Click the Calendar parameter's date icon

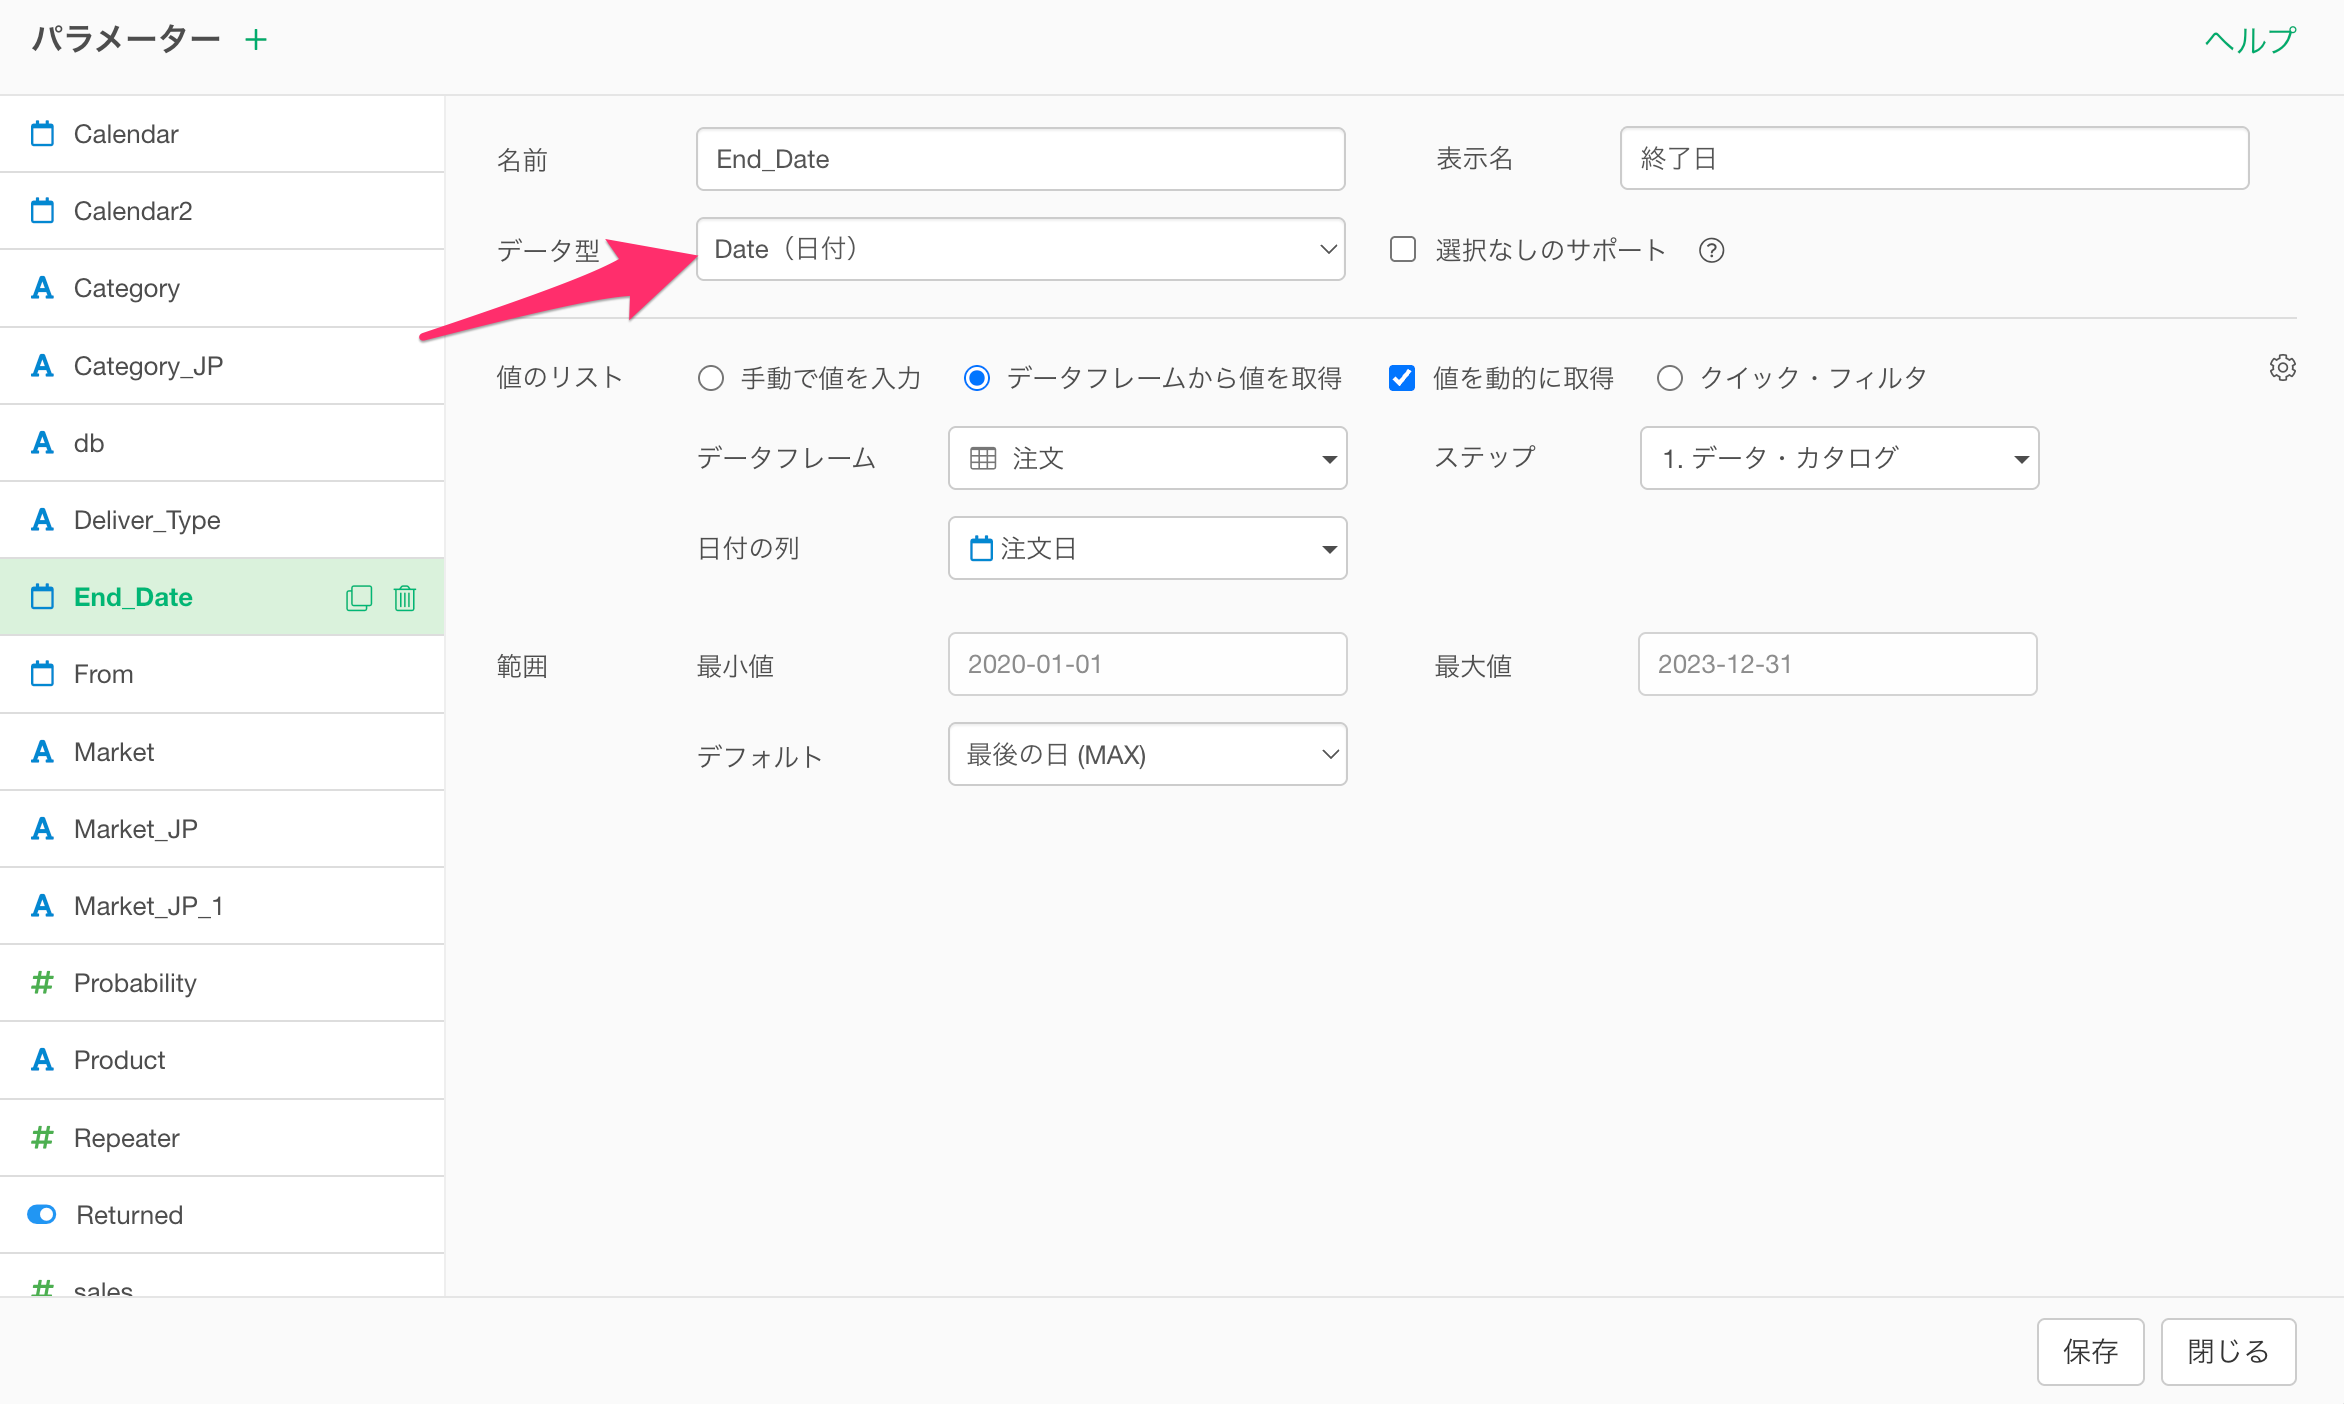pos(42,134)
